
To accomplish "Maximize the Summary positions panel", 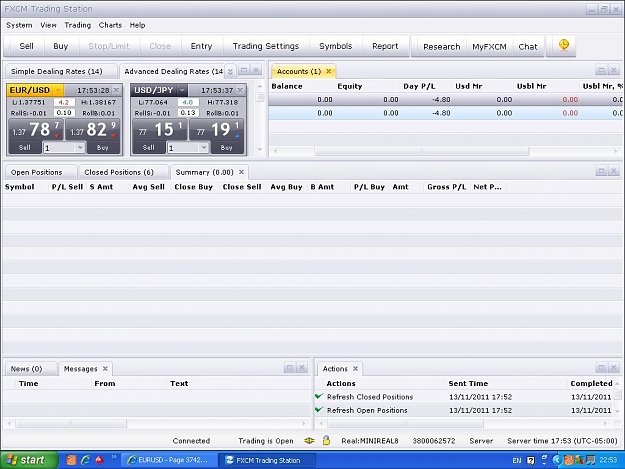I will click(601, 171).
